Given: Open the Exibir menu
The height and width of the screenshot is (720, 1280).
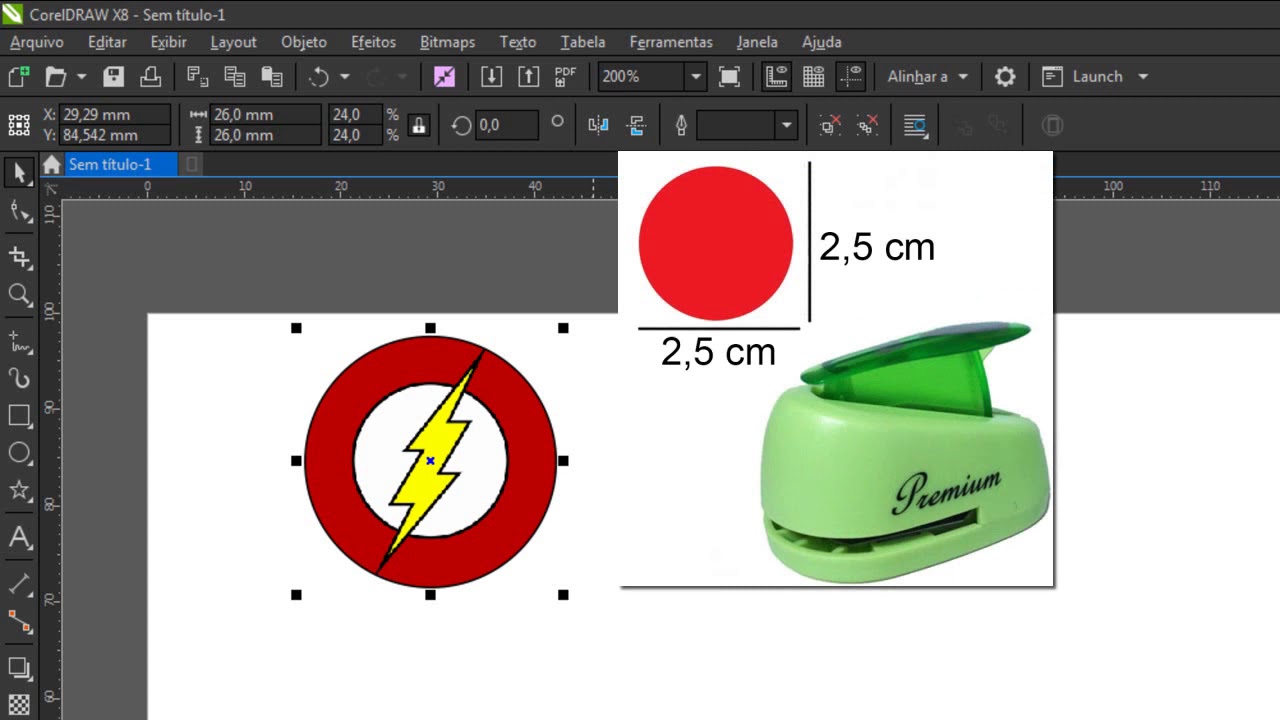Looking at the screenshot, I should (168, 42).
